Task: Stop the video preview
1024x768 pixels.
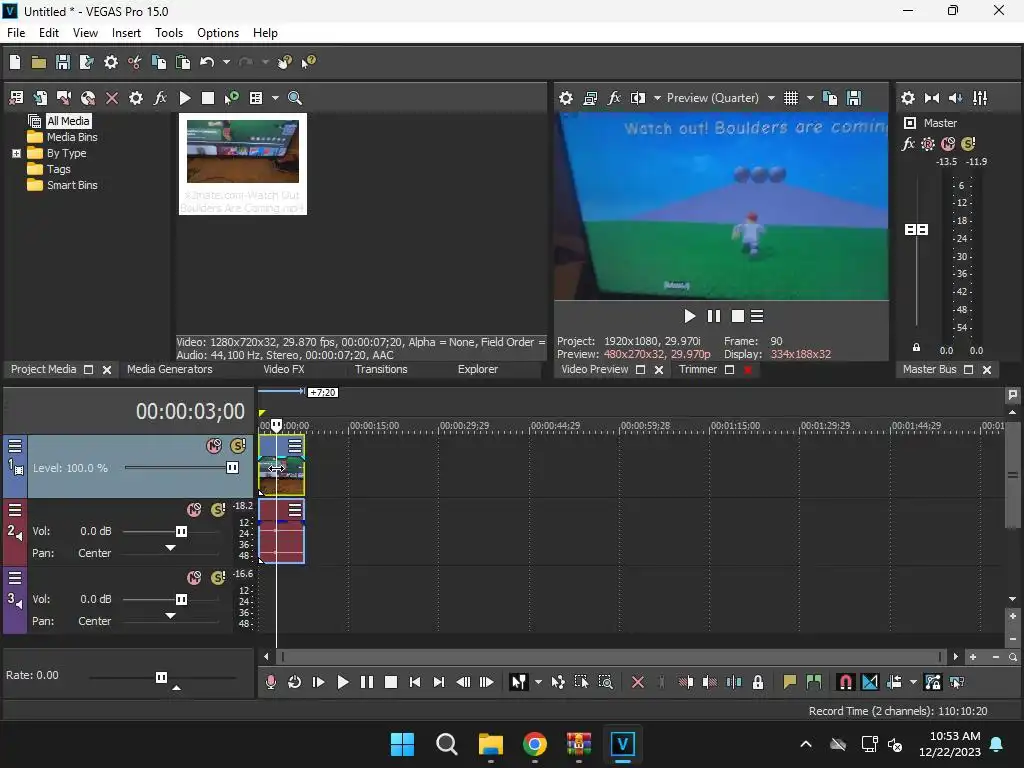Action: click(737, 317)
